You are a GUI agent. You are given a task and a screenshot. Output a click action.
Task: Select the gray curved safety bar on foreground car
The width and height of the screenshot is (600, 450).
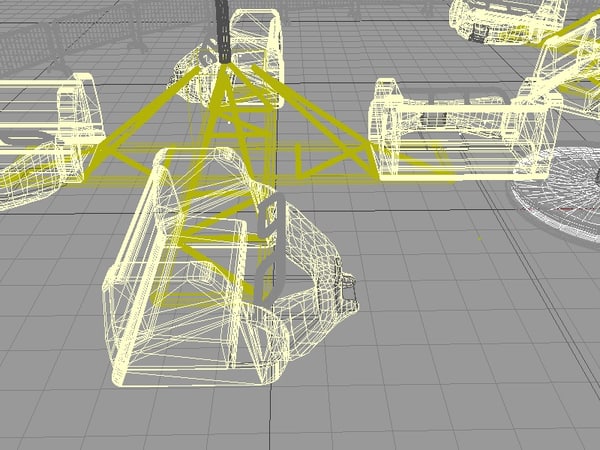(272, 248)
